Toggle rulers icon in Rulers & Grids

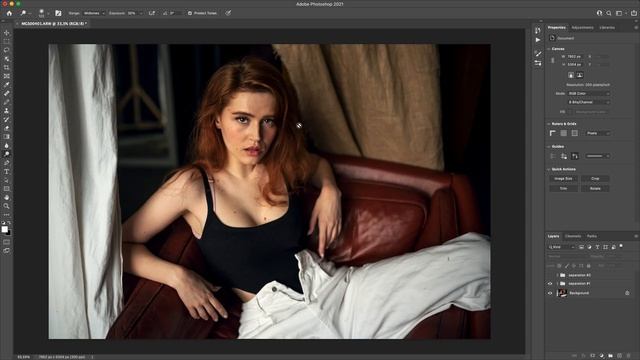(x=553, y=133)
